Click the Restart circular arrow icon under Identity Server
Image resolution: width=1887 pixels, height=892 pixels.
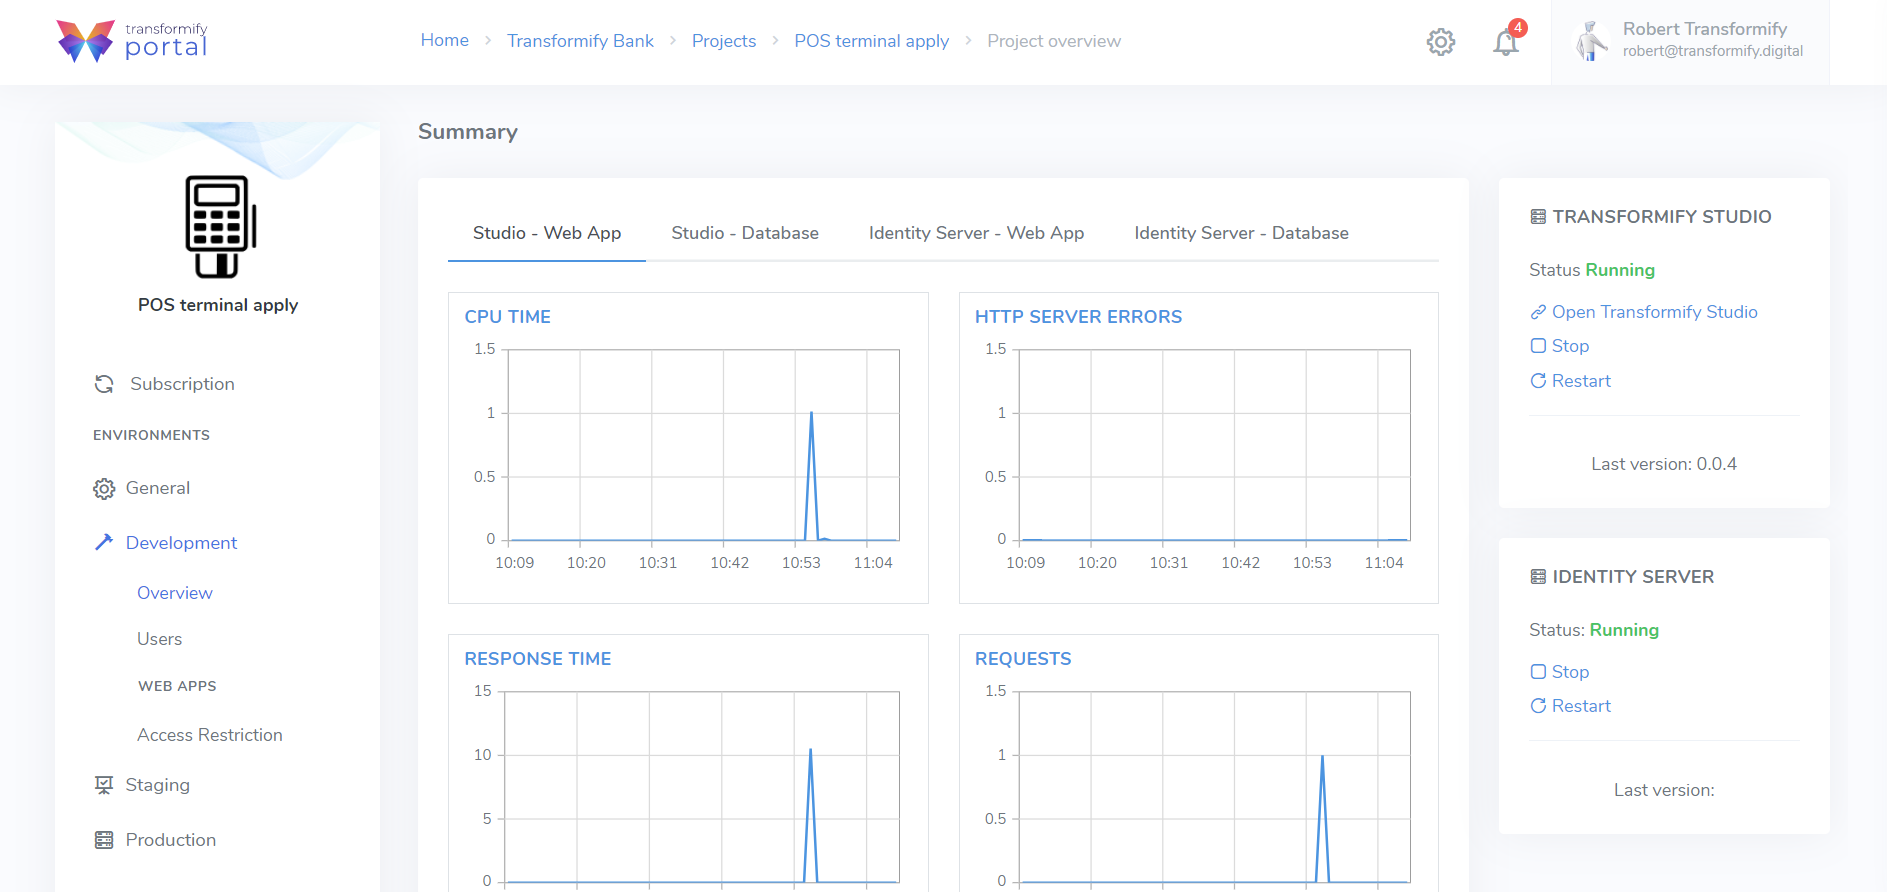pos(1538,706)
